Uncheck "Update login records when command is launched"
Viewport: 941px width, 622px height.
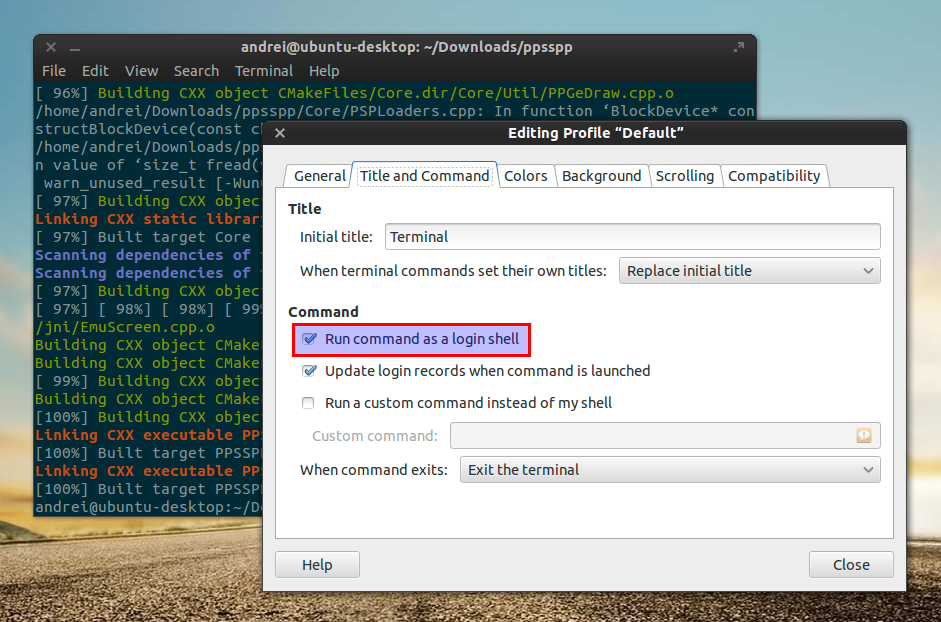click(x=309, y=370)
